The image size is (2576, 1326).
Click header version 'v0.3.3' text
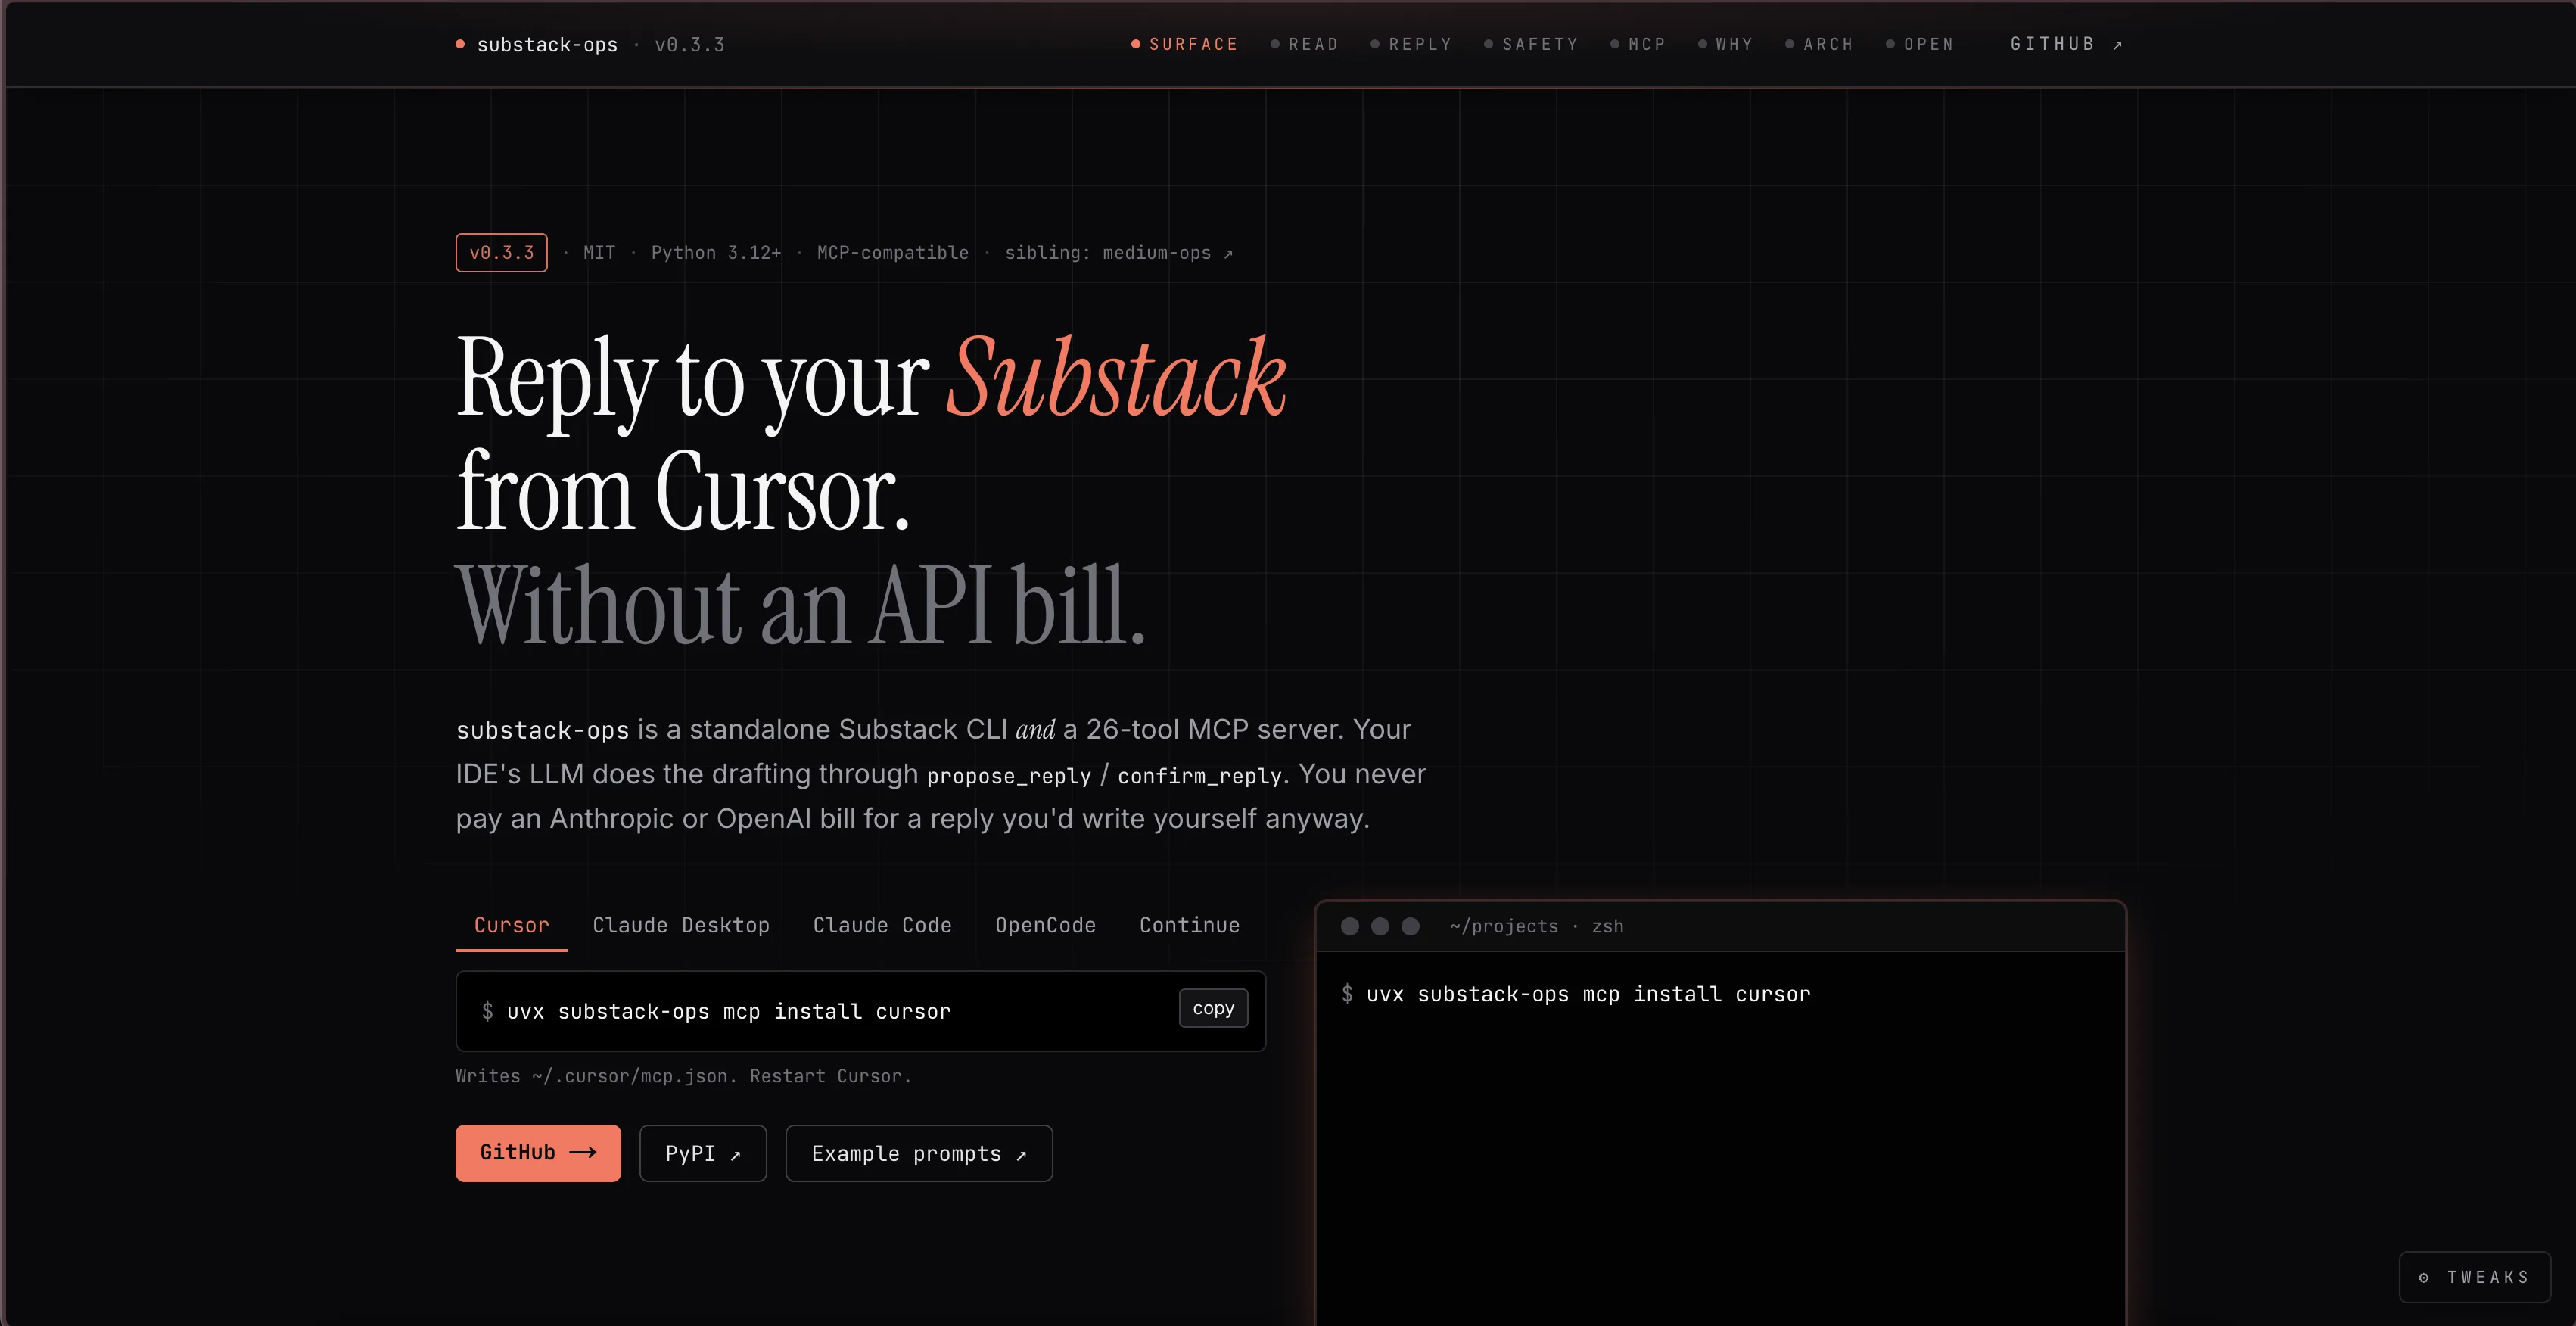[x=689, y=45]
